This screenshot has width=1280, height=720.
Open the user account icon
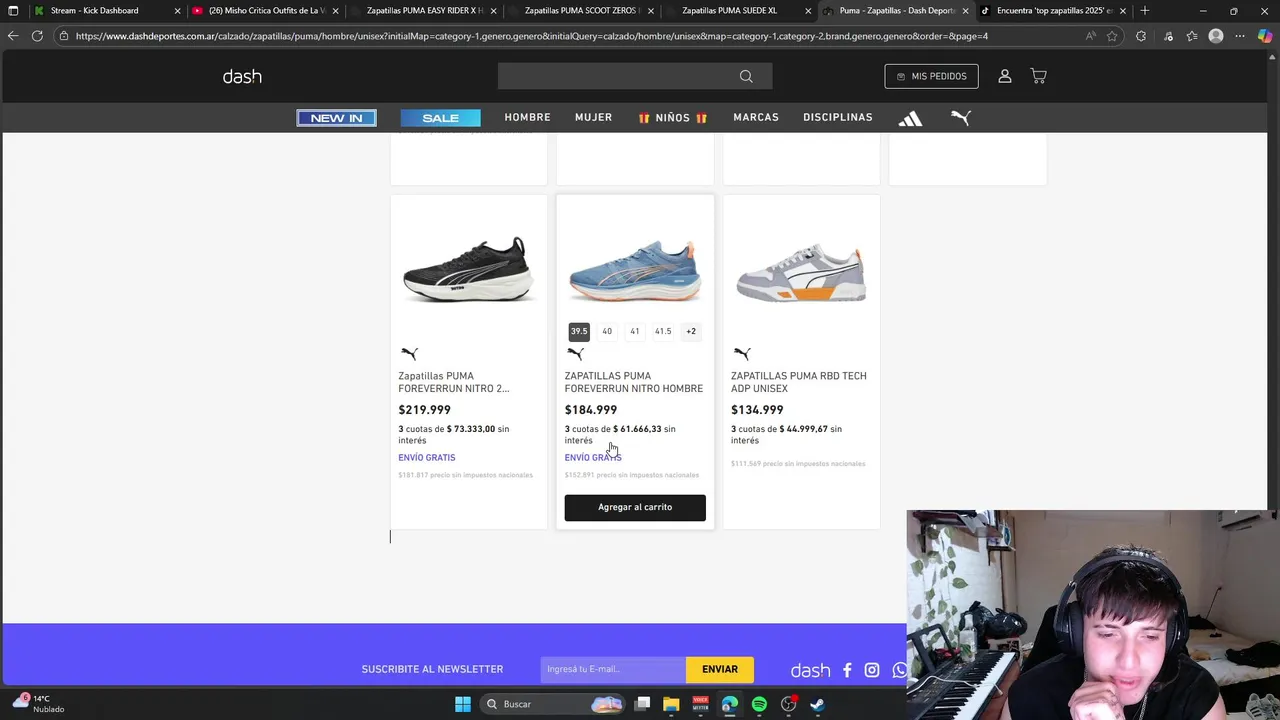(1005, 76)
